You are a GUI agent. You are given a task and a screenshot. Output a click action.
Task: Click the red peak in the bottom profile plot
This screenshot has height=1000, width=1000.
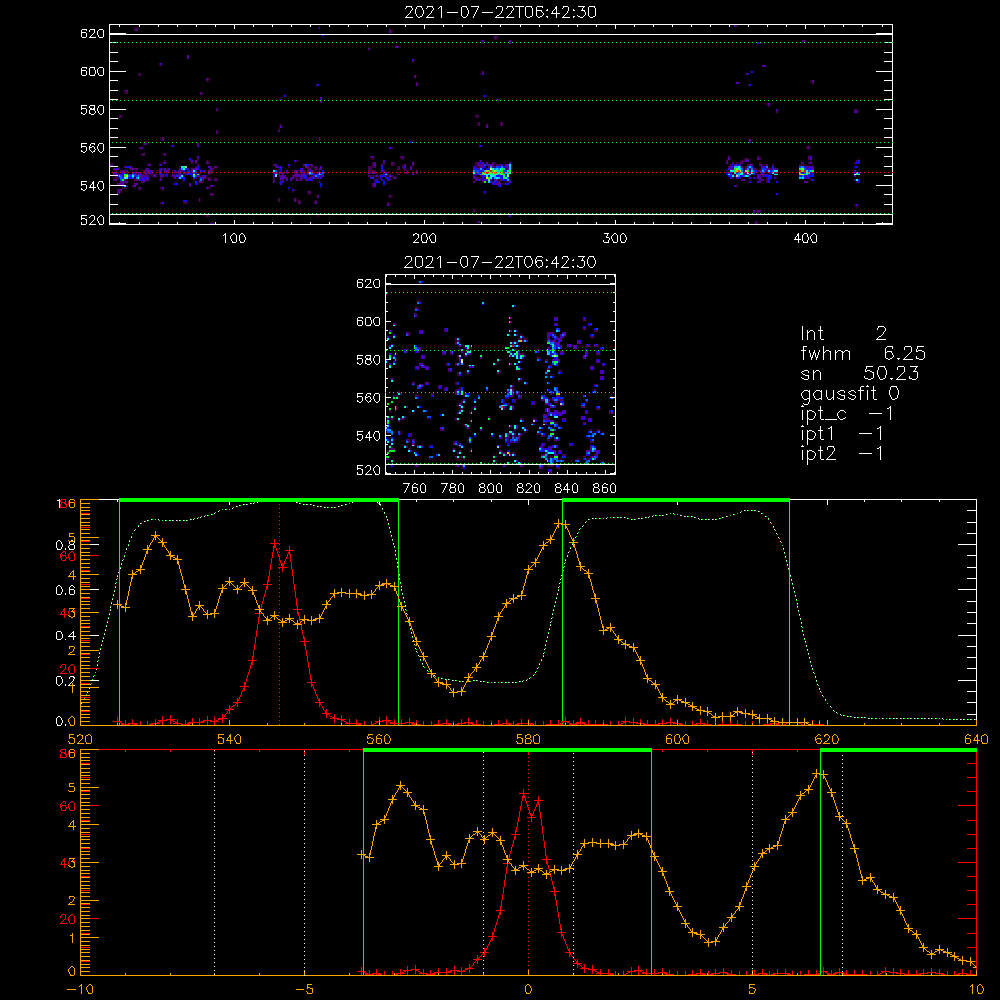tap(524, 793)
